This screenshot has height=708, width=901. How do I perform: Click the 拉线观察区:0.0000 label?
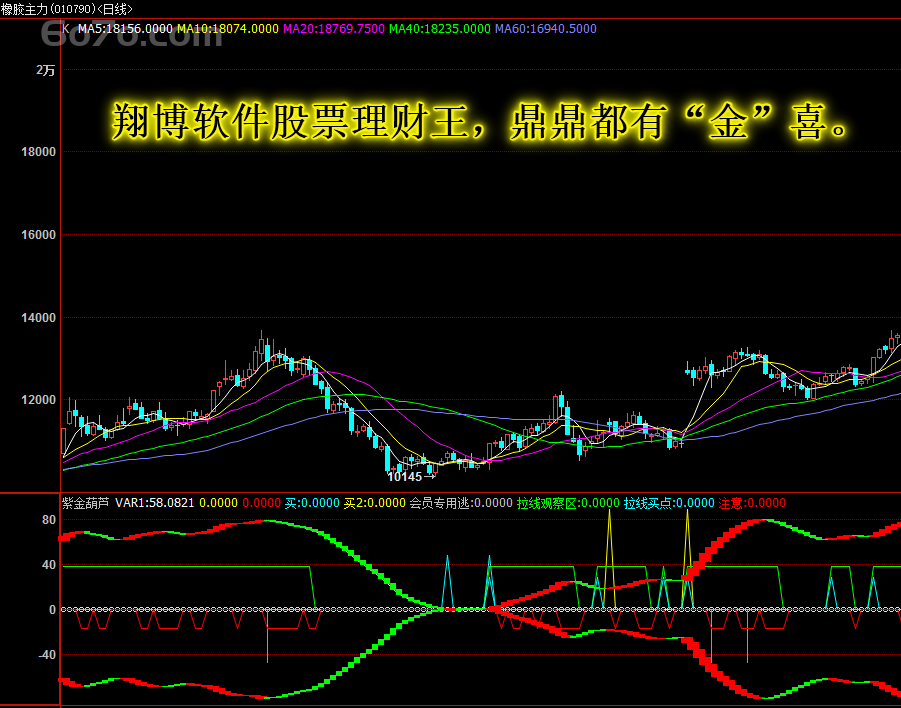[x=568, y=503]
